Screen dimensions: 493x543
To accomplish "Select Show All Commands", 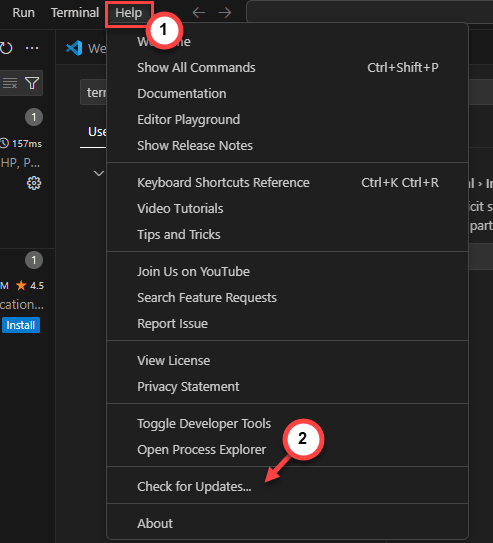I will pyautogui.click(x=287, y=68).
